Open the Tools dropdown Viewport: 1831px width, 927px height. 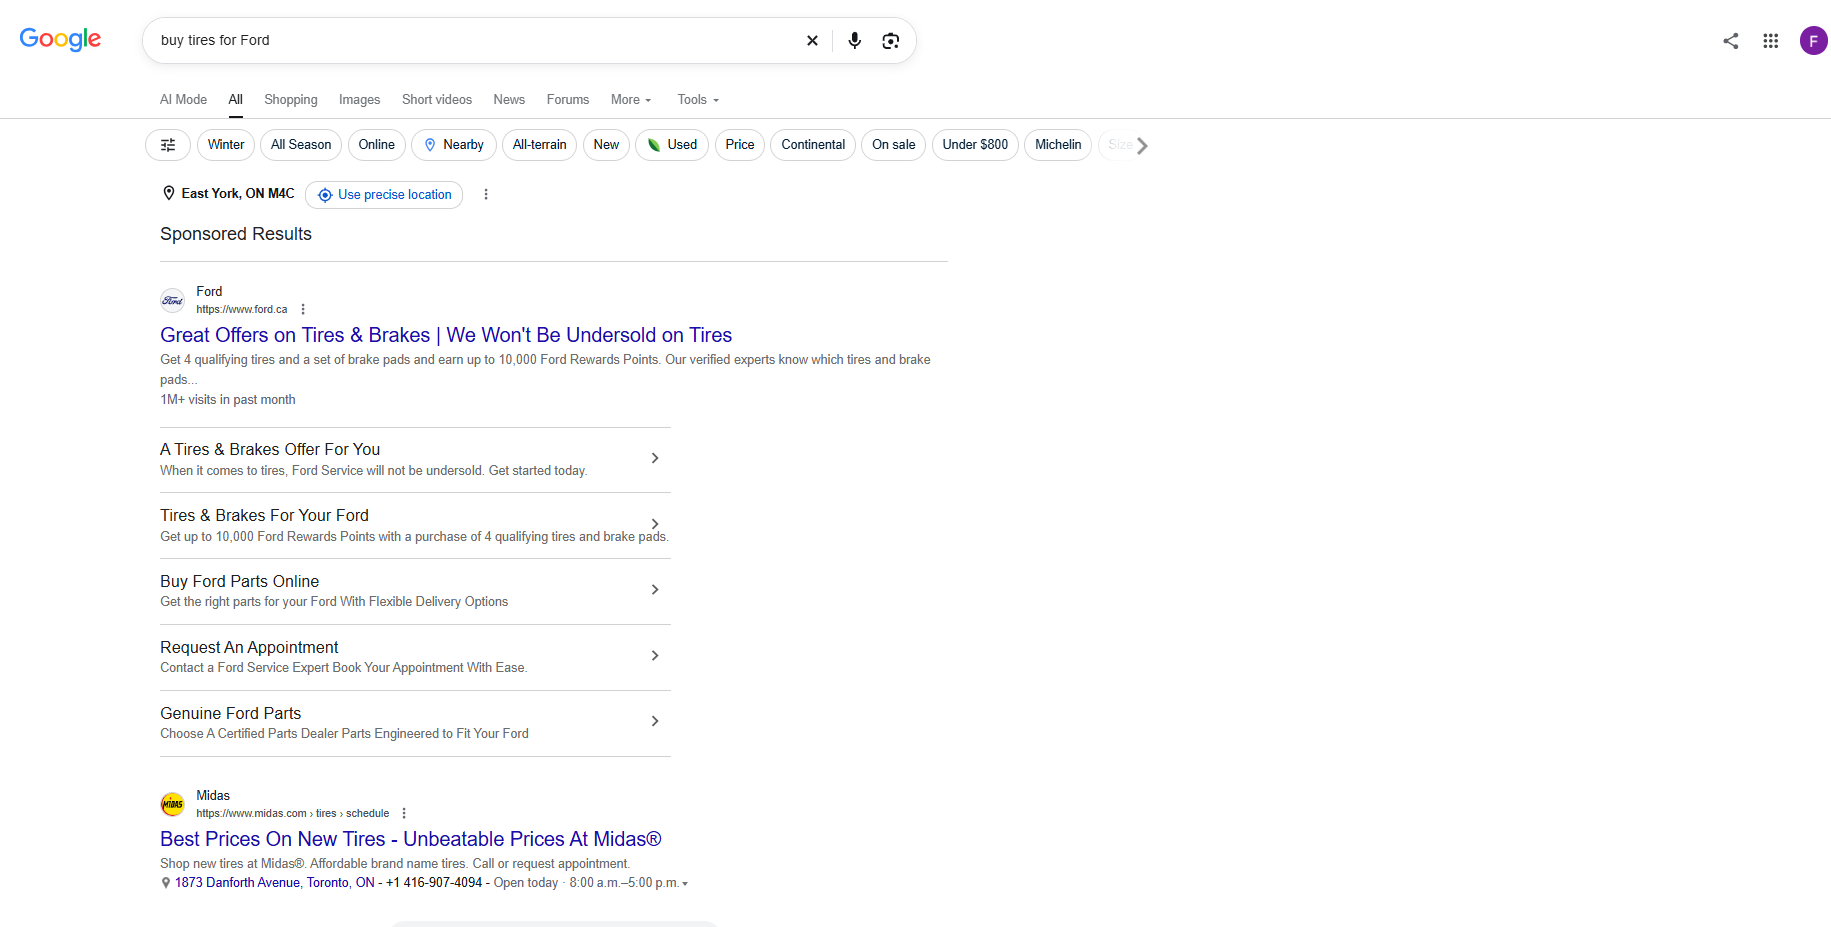pyautogui.click(x=698, y=100)
